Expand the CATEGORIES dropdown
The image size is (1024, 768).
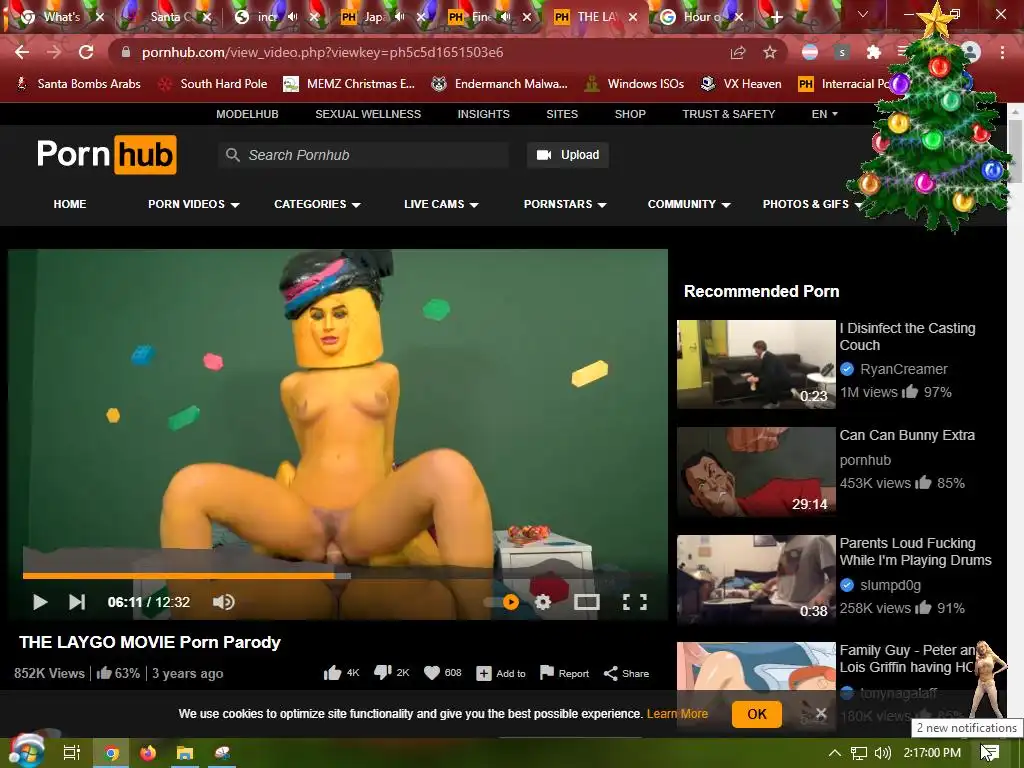pos(317,204)
